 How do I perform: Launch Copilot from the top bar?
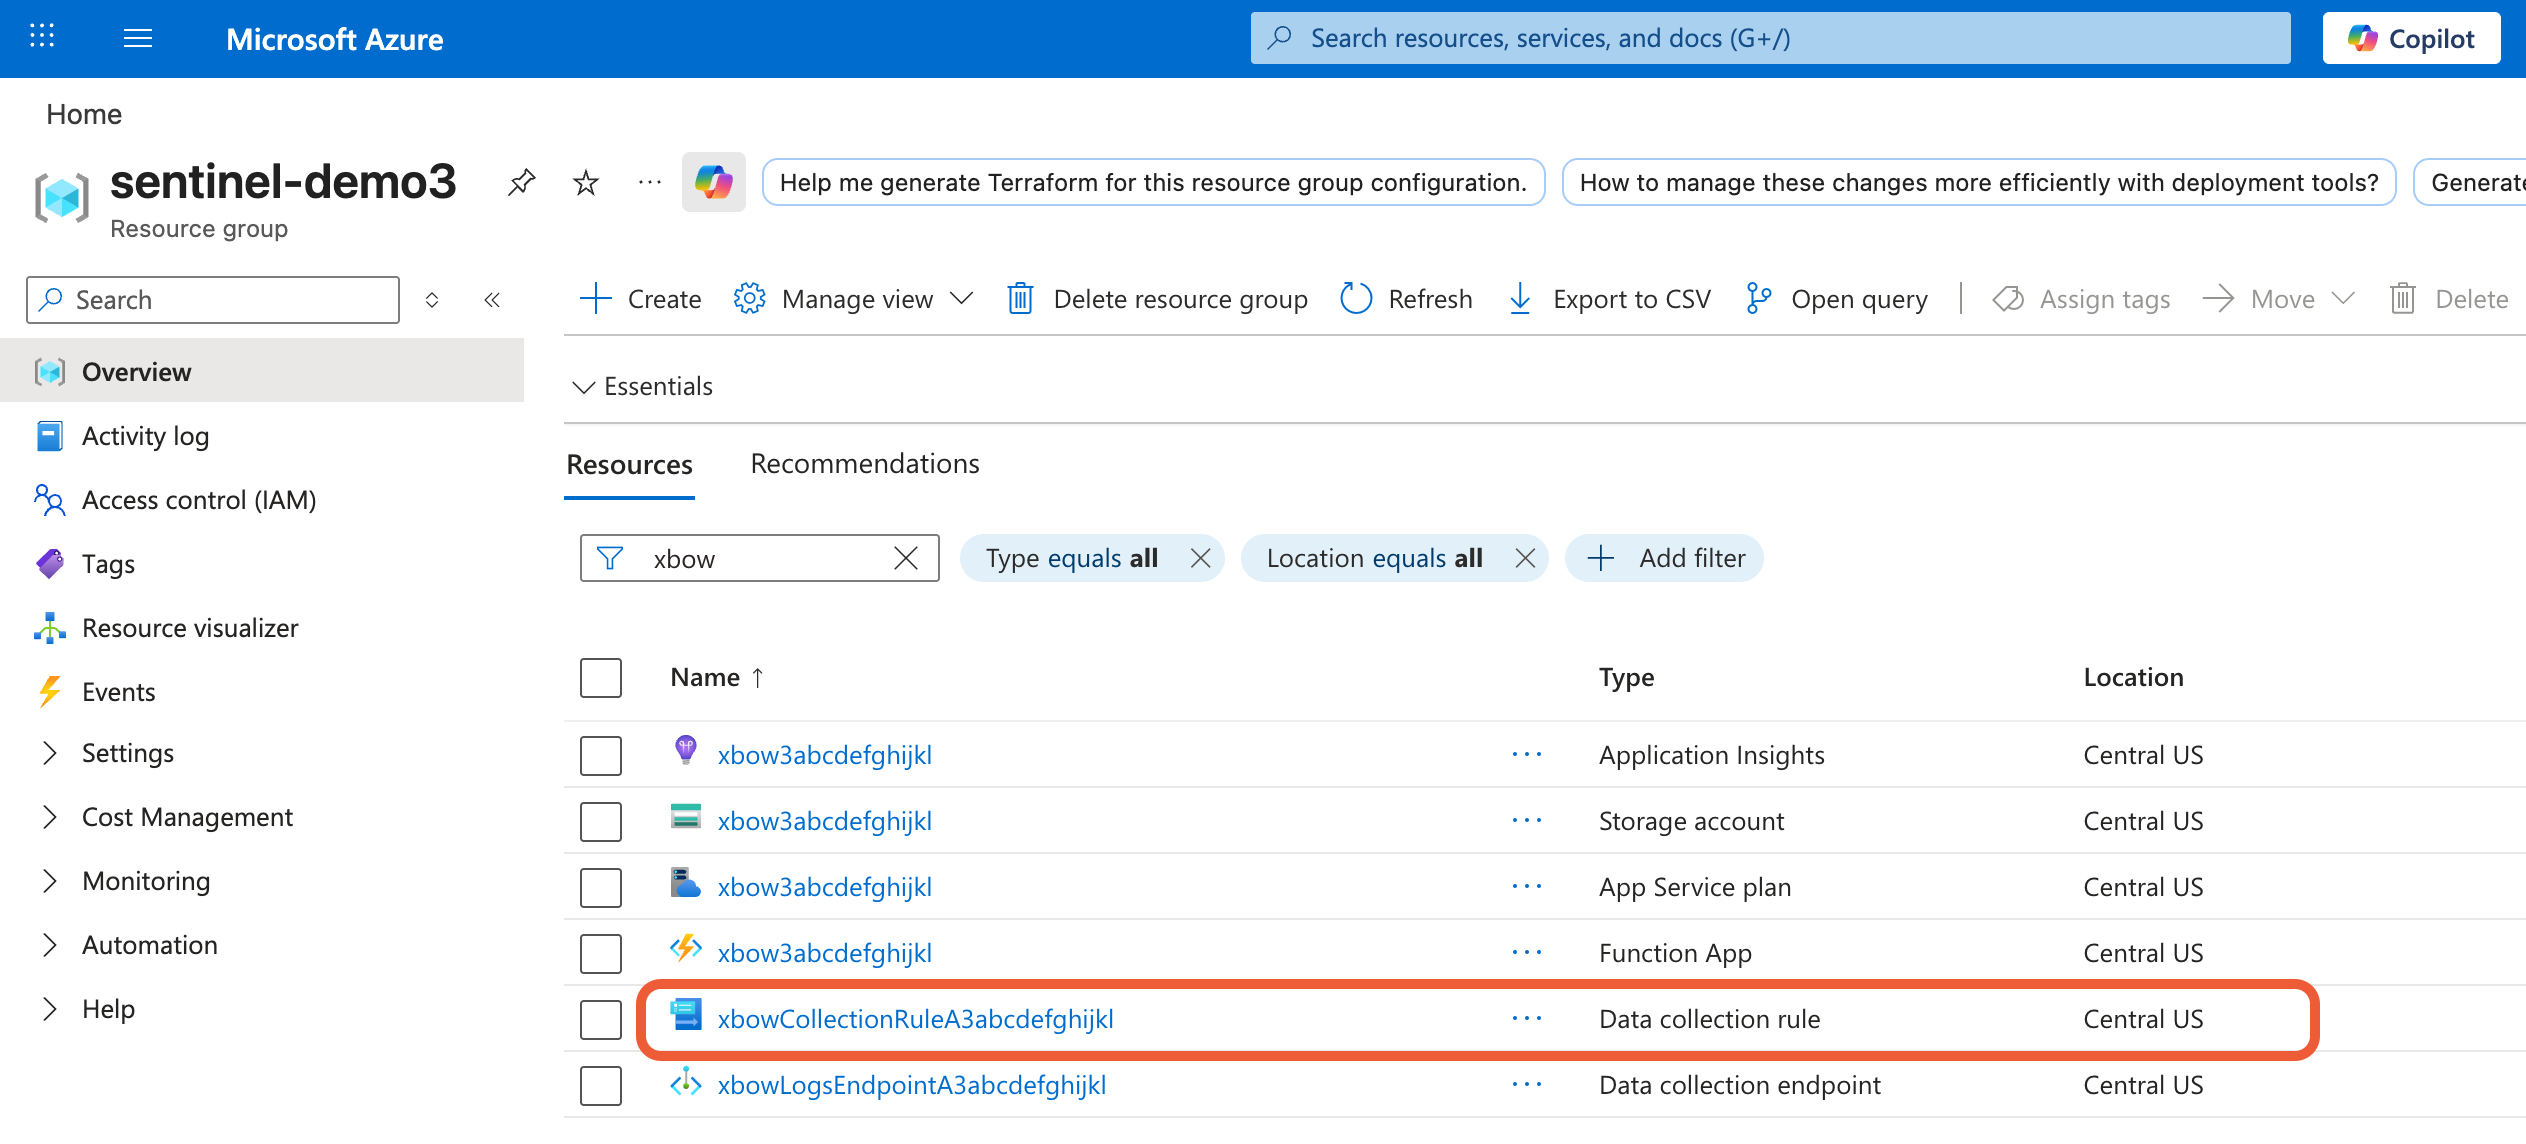click(2411, 37)
